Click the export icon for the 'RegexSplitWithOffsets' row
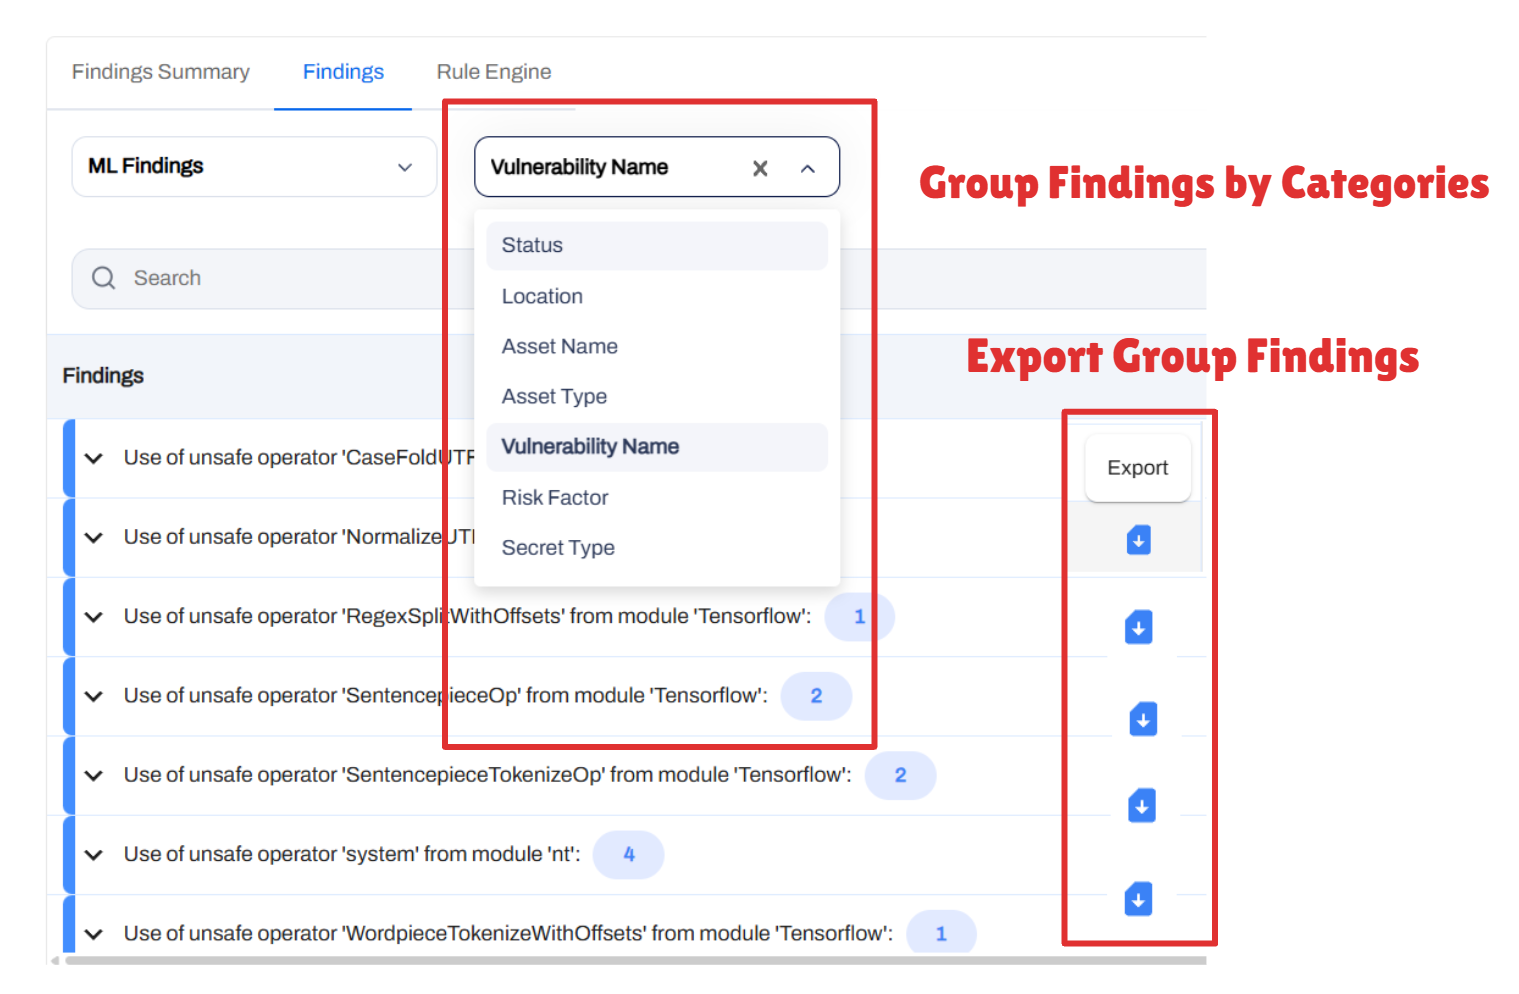Viewport: 1519px width, 994px height. point(1138,628)
